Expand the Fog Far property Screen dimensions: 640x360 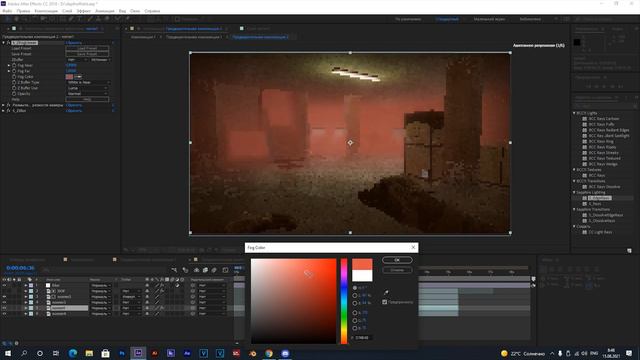[9, 71]
